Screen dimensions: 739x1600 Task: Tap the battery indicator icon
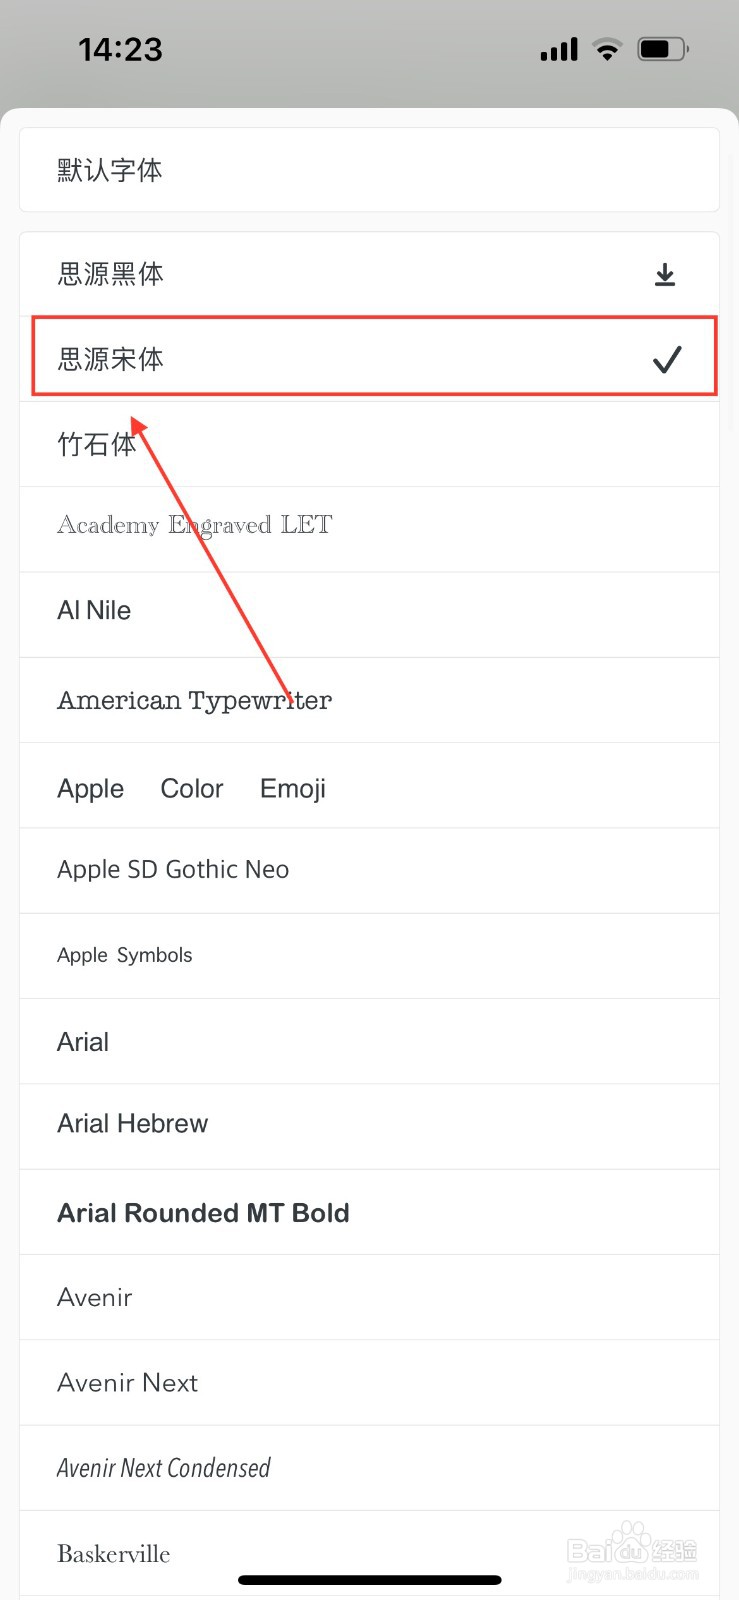pyautogui.click(x=663, y=49)
